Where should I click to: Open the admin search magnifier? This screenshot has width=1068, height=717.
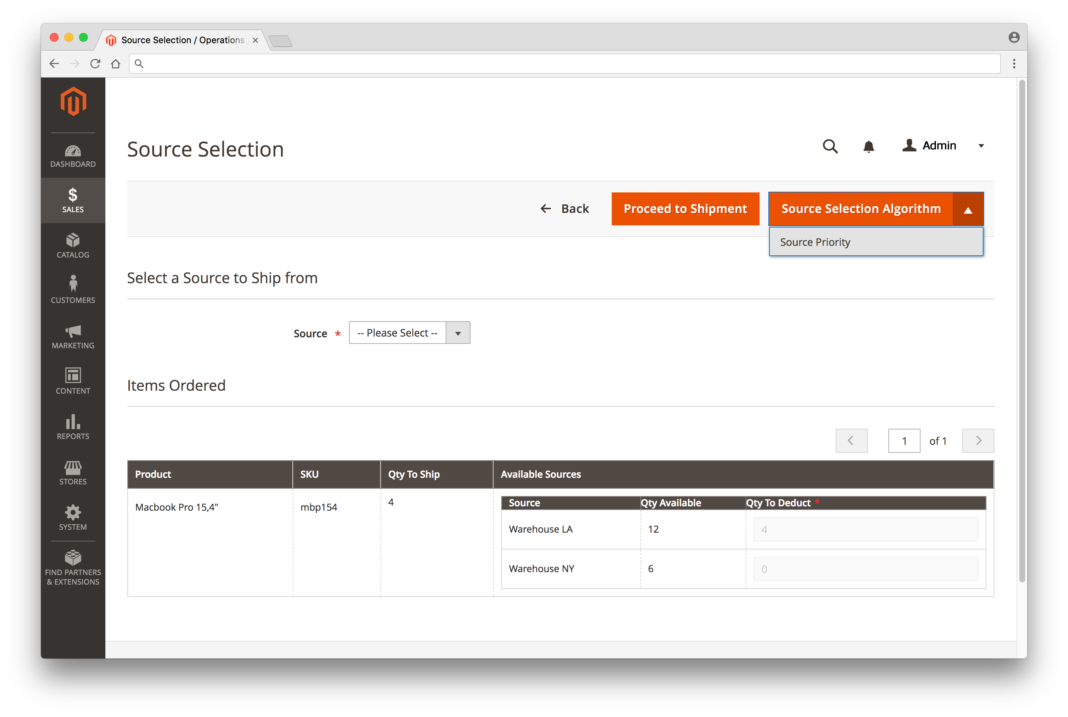830,146
